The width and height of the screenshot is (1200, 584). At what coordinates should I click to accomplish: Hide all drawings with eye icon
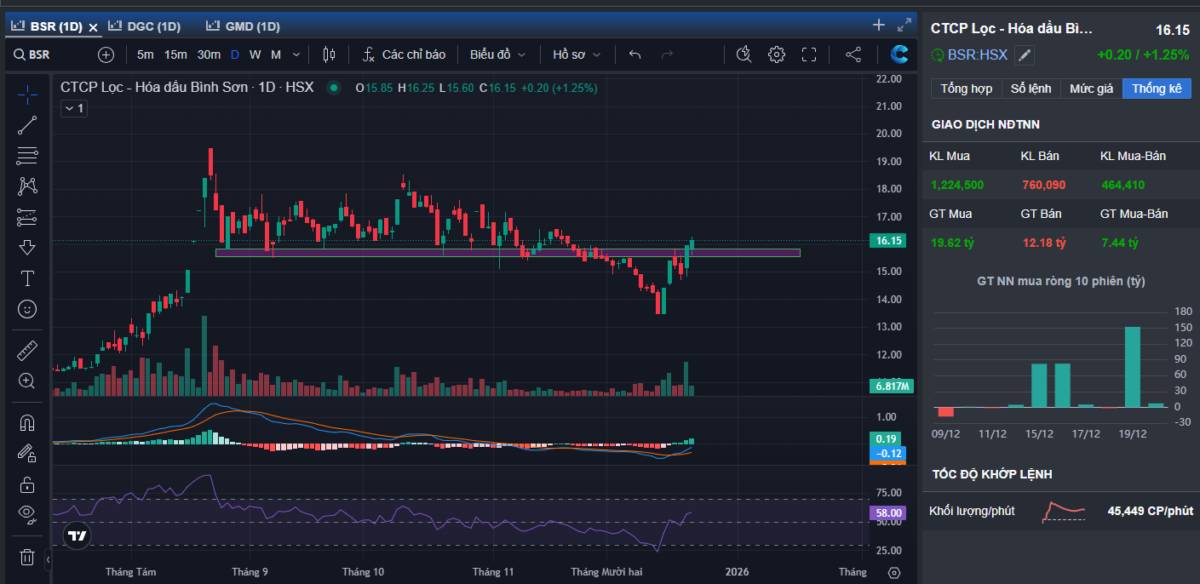point(27,515)
